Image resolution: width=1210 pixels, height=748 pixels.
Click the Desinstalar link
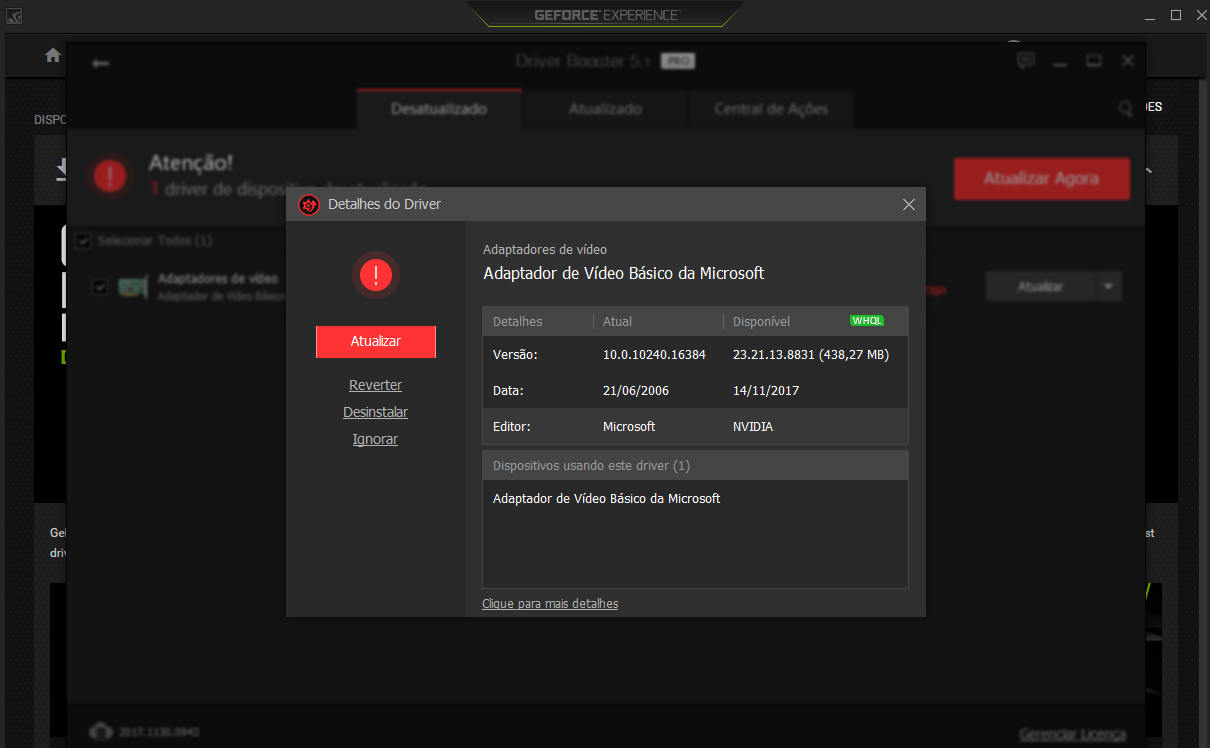[376, 412]
